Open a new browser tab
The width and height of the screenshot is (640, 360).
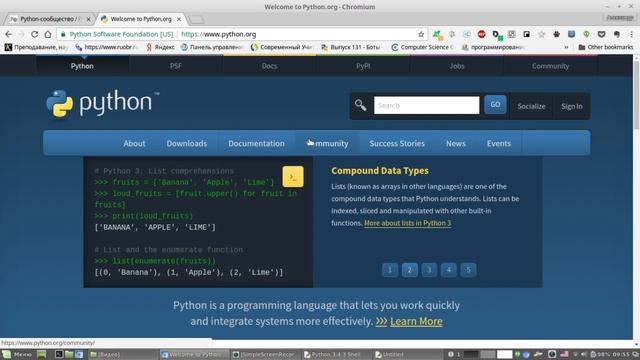(197, 19)
